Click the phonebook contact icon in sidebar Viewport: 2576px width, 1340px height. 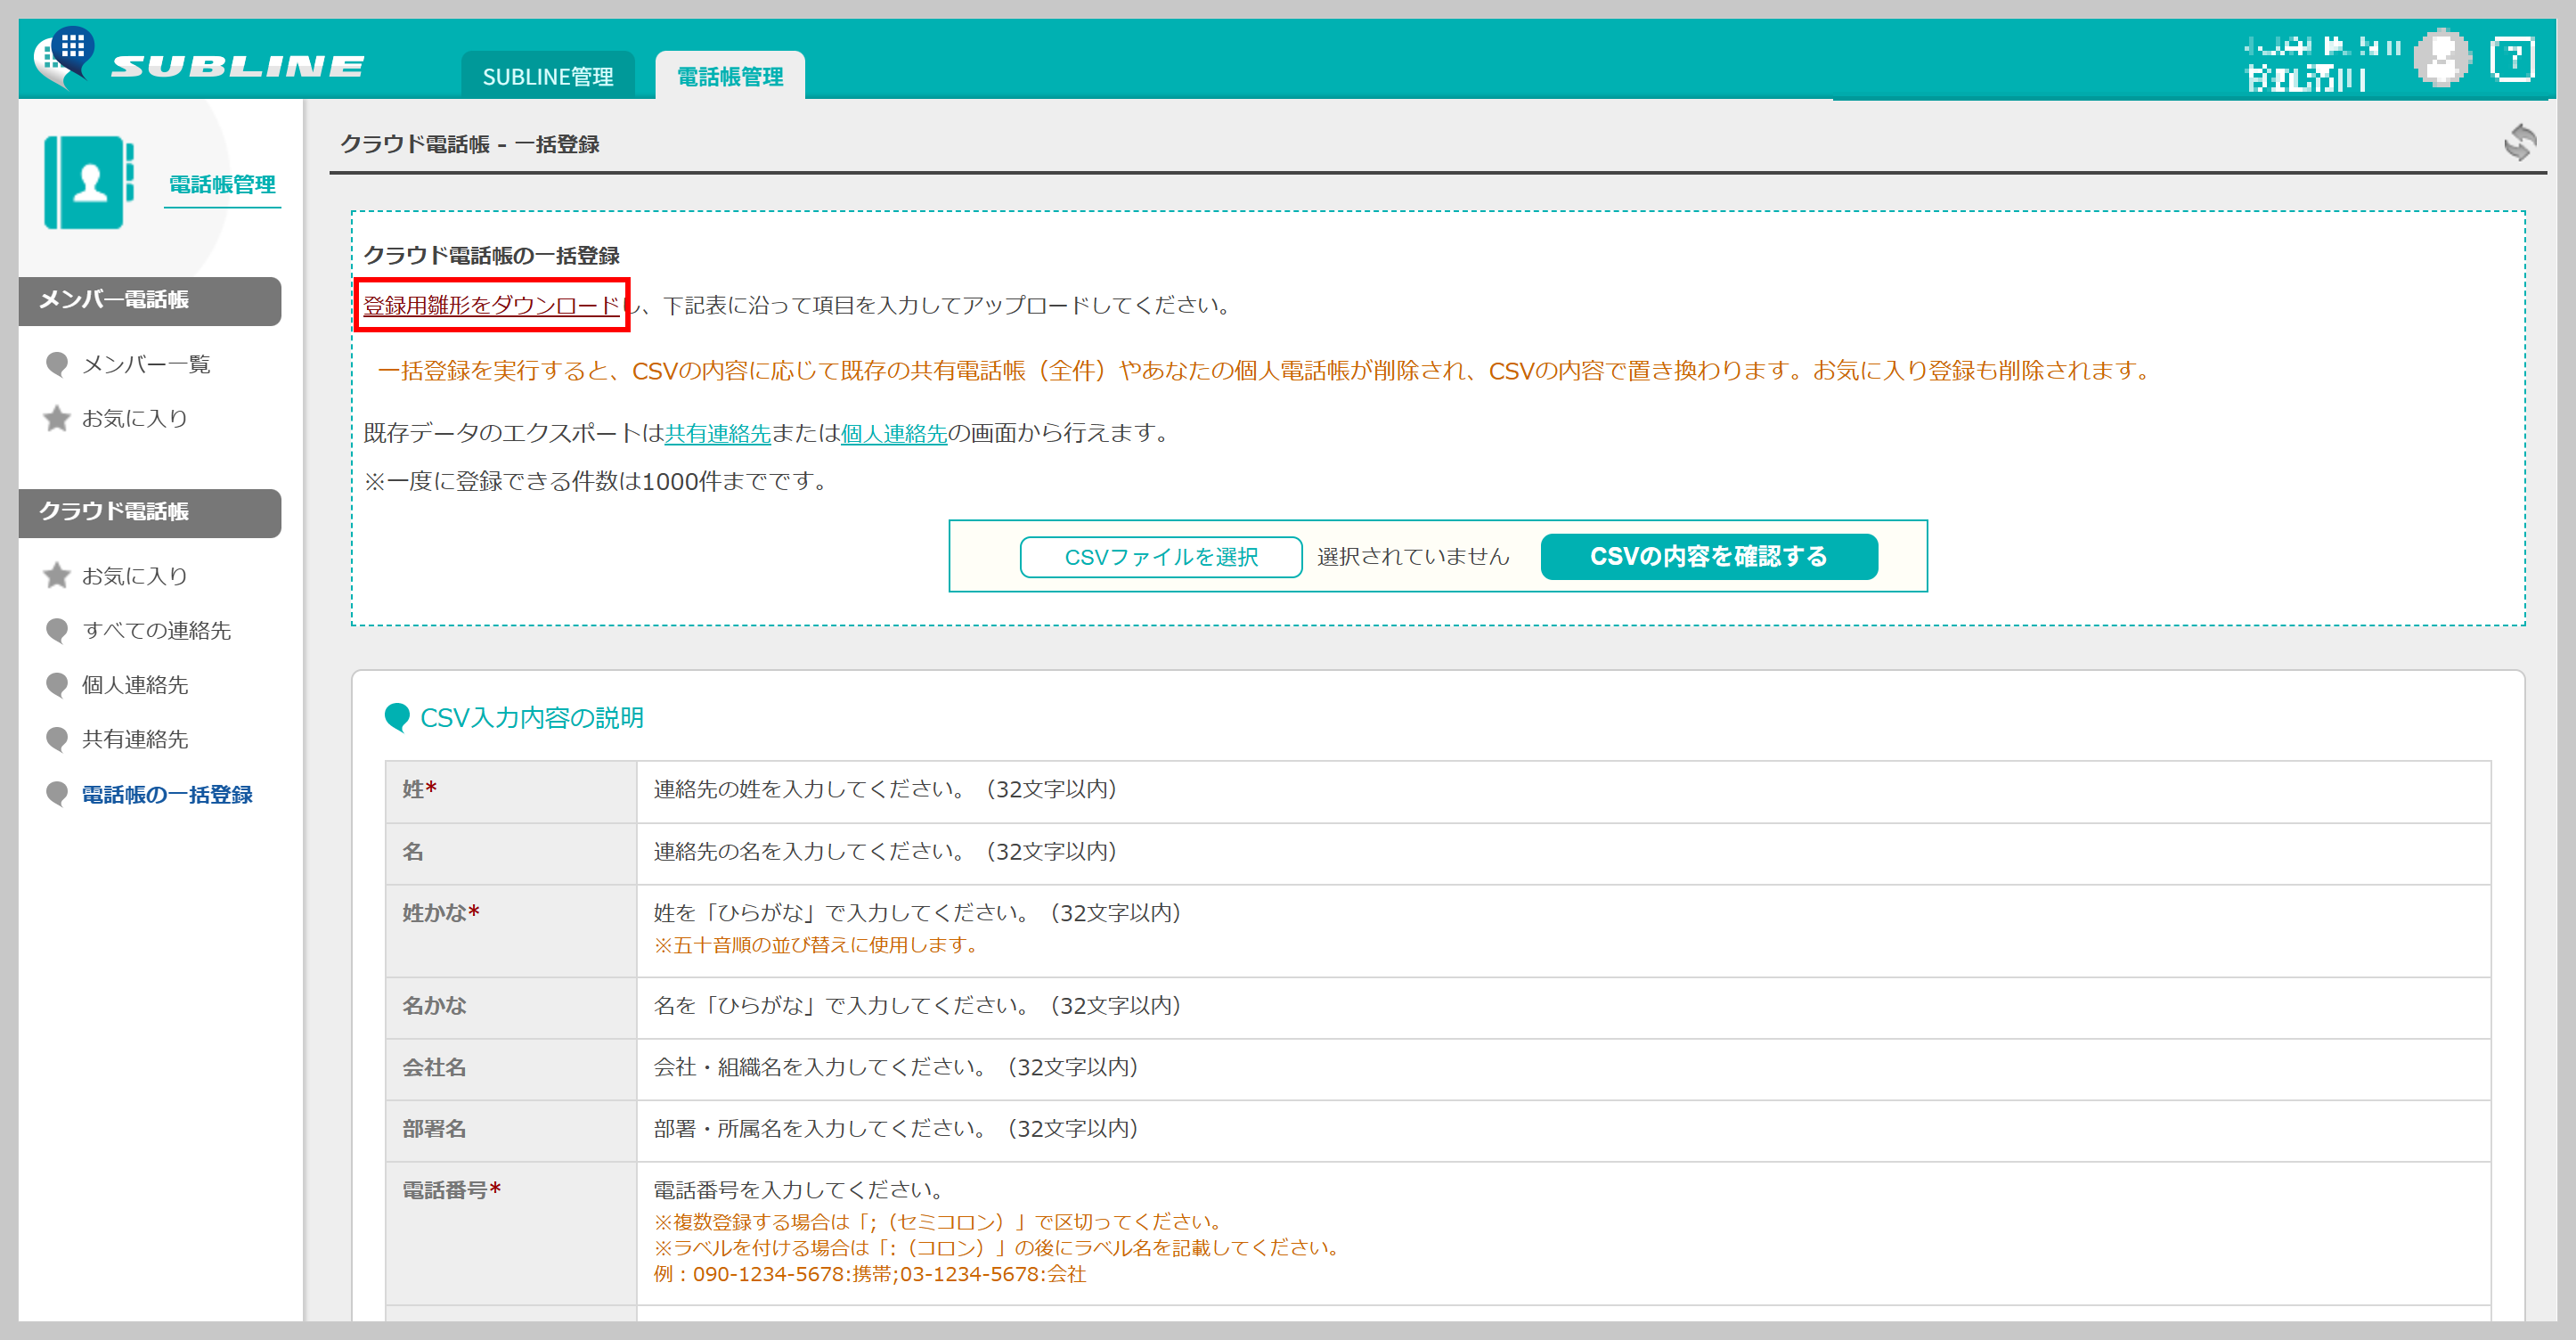89,183
